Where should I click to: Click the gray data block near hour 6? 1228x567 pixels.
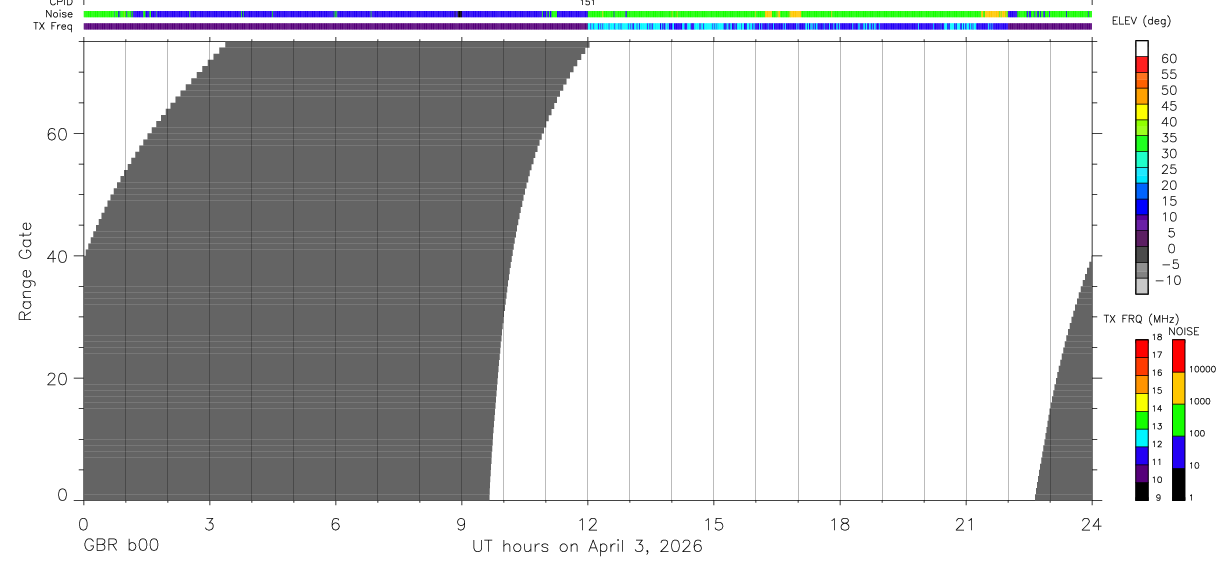[x=335, y=270]
